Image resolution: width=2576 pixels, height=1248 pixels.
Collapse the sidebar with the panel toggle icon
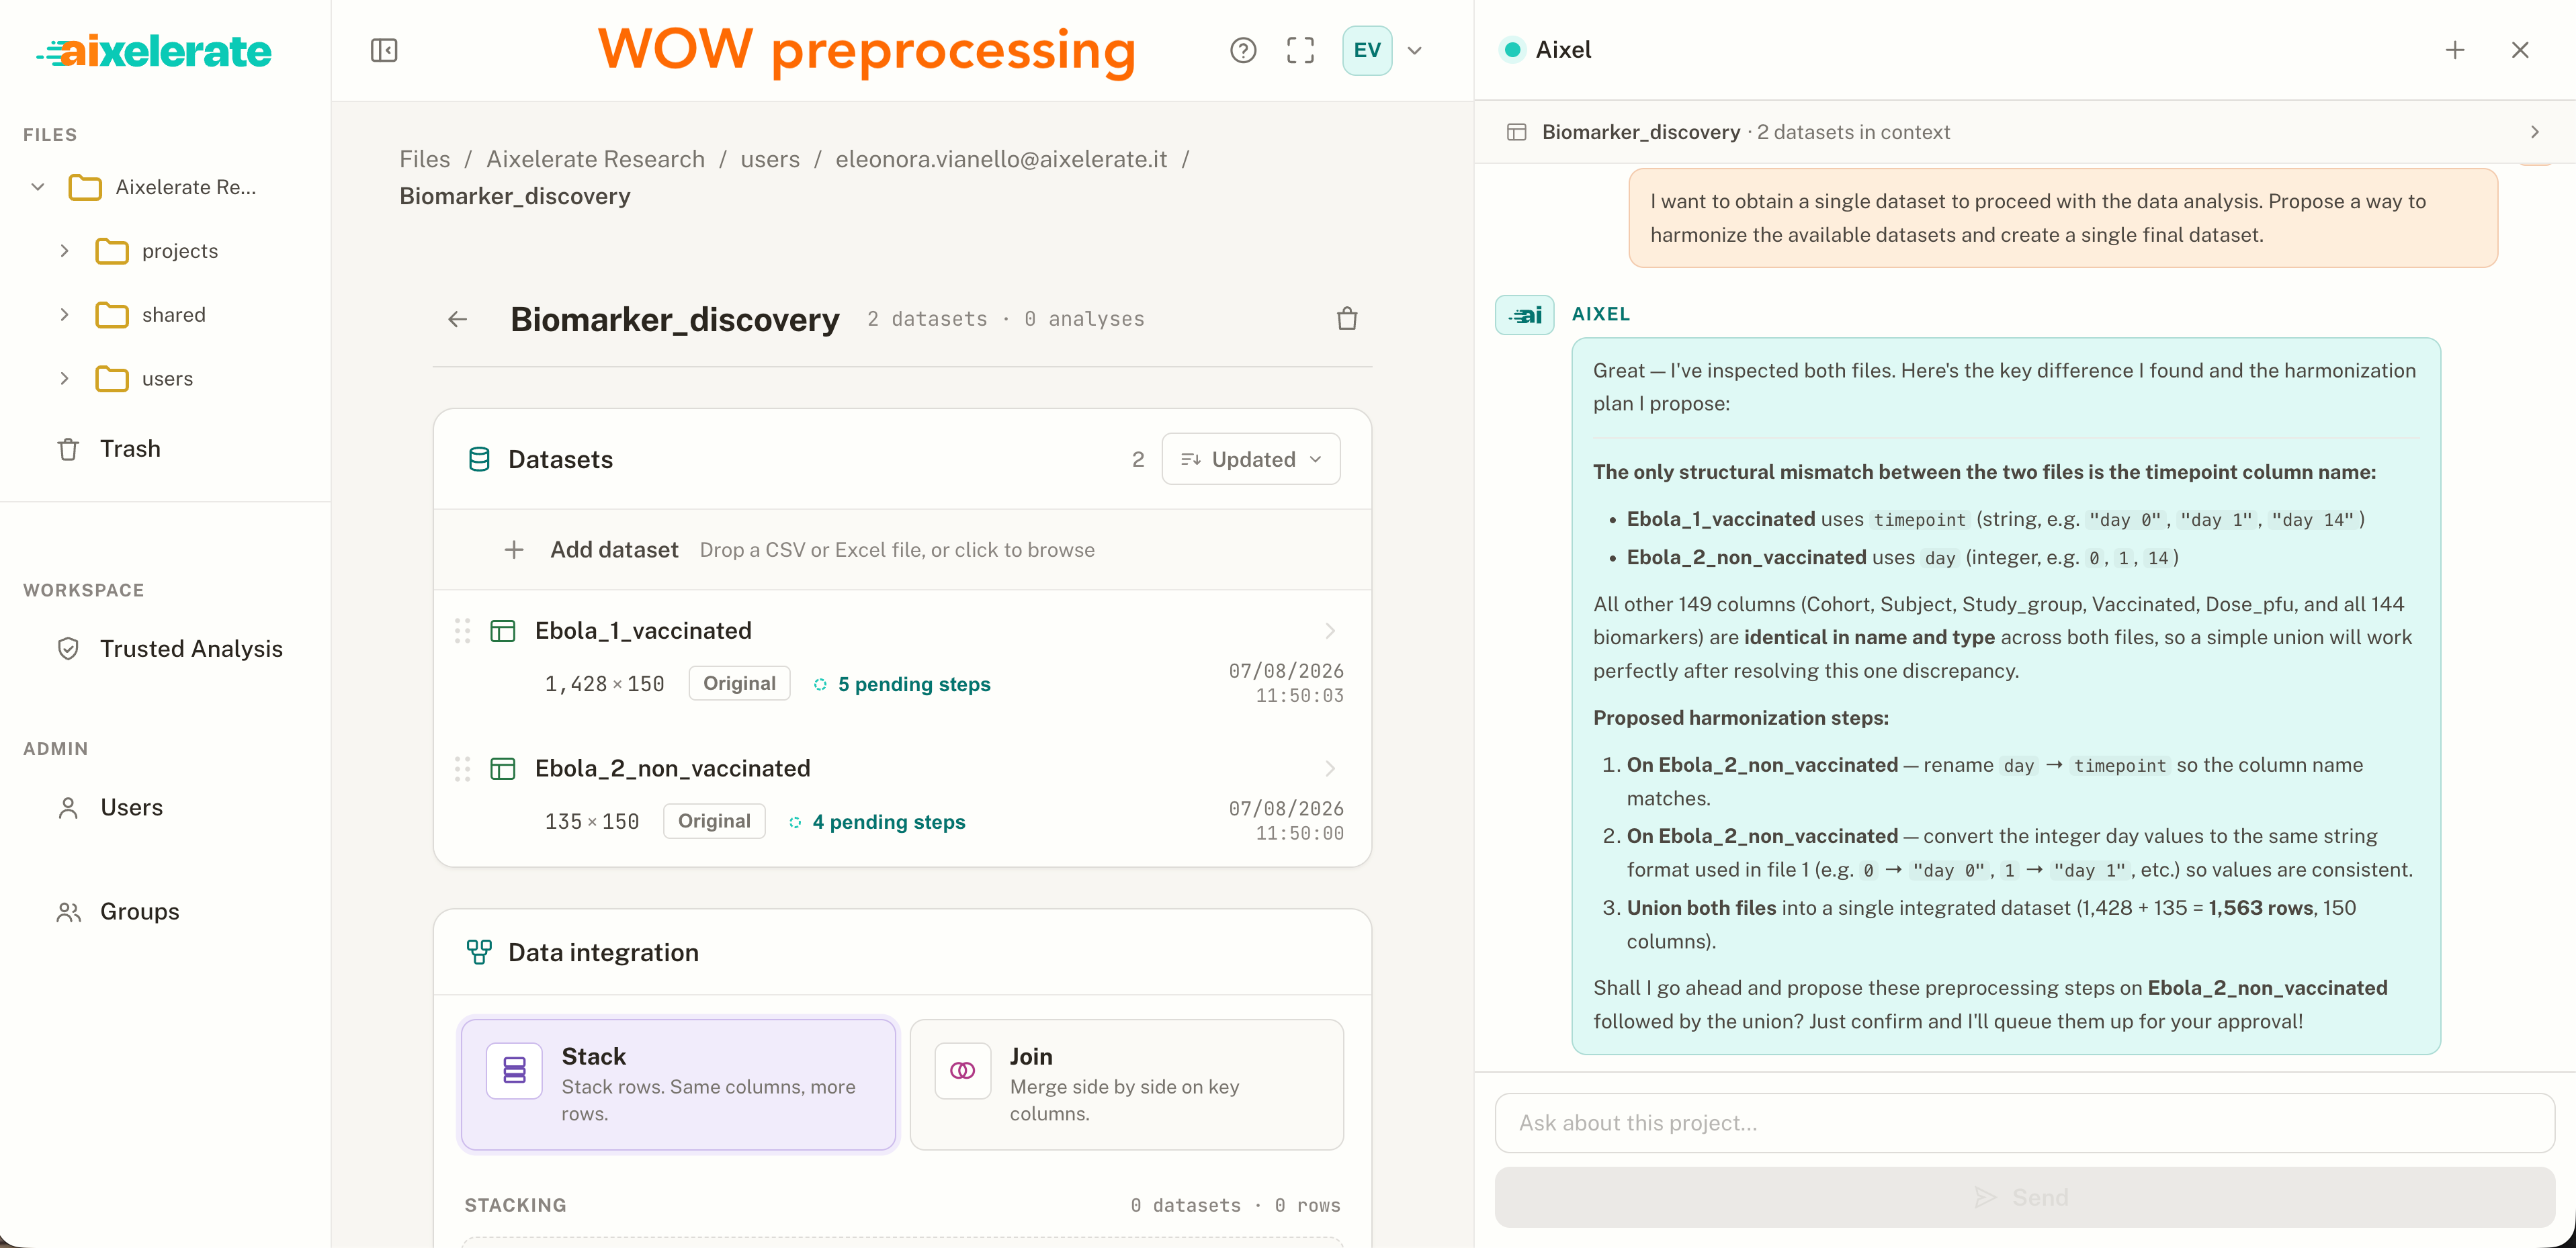(x=384, y=50)
